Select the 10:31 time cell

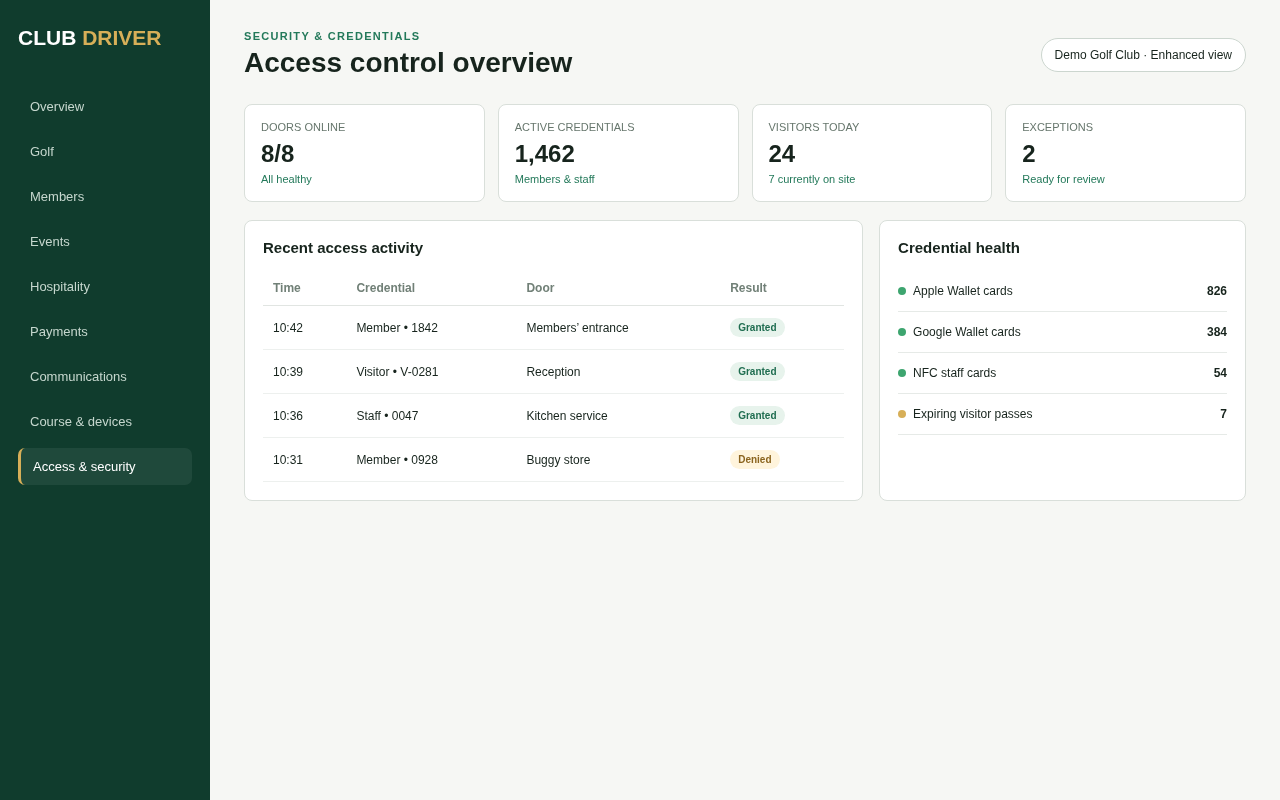(x=288, y=460)
